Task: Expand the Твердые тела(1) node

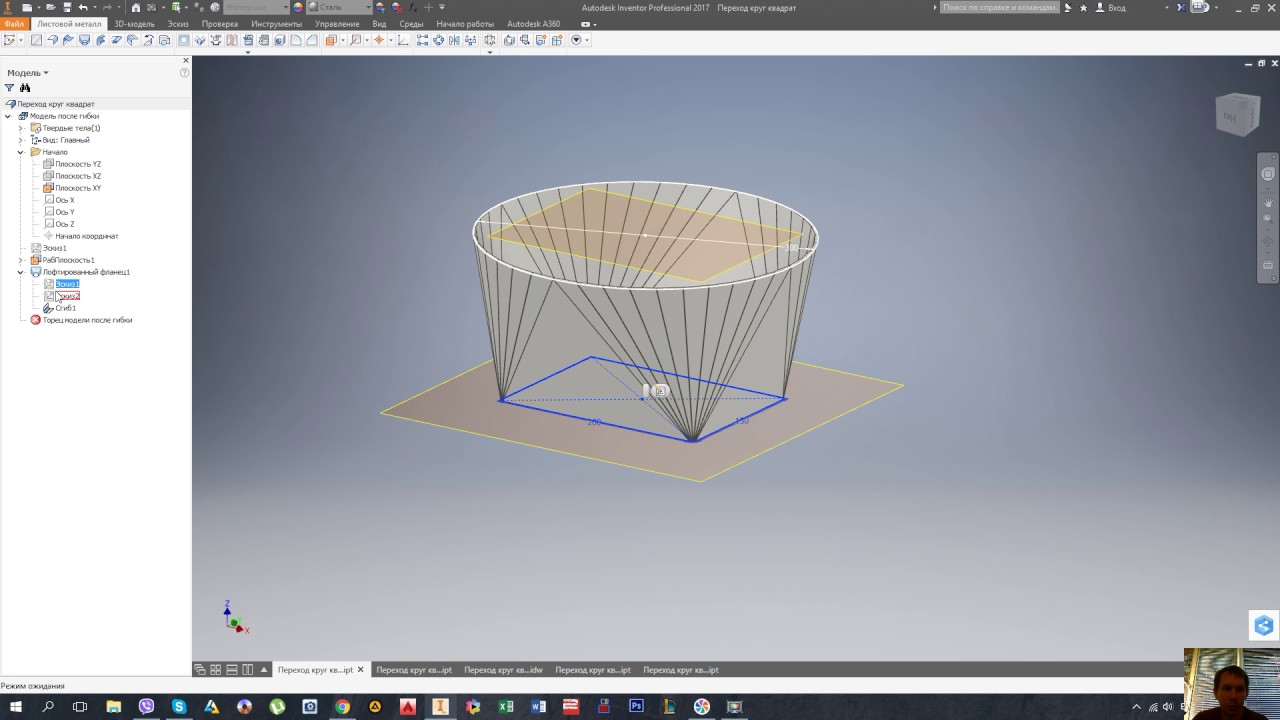Action: (21, 128)
